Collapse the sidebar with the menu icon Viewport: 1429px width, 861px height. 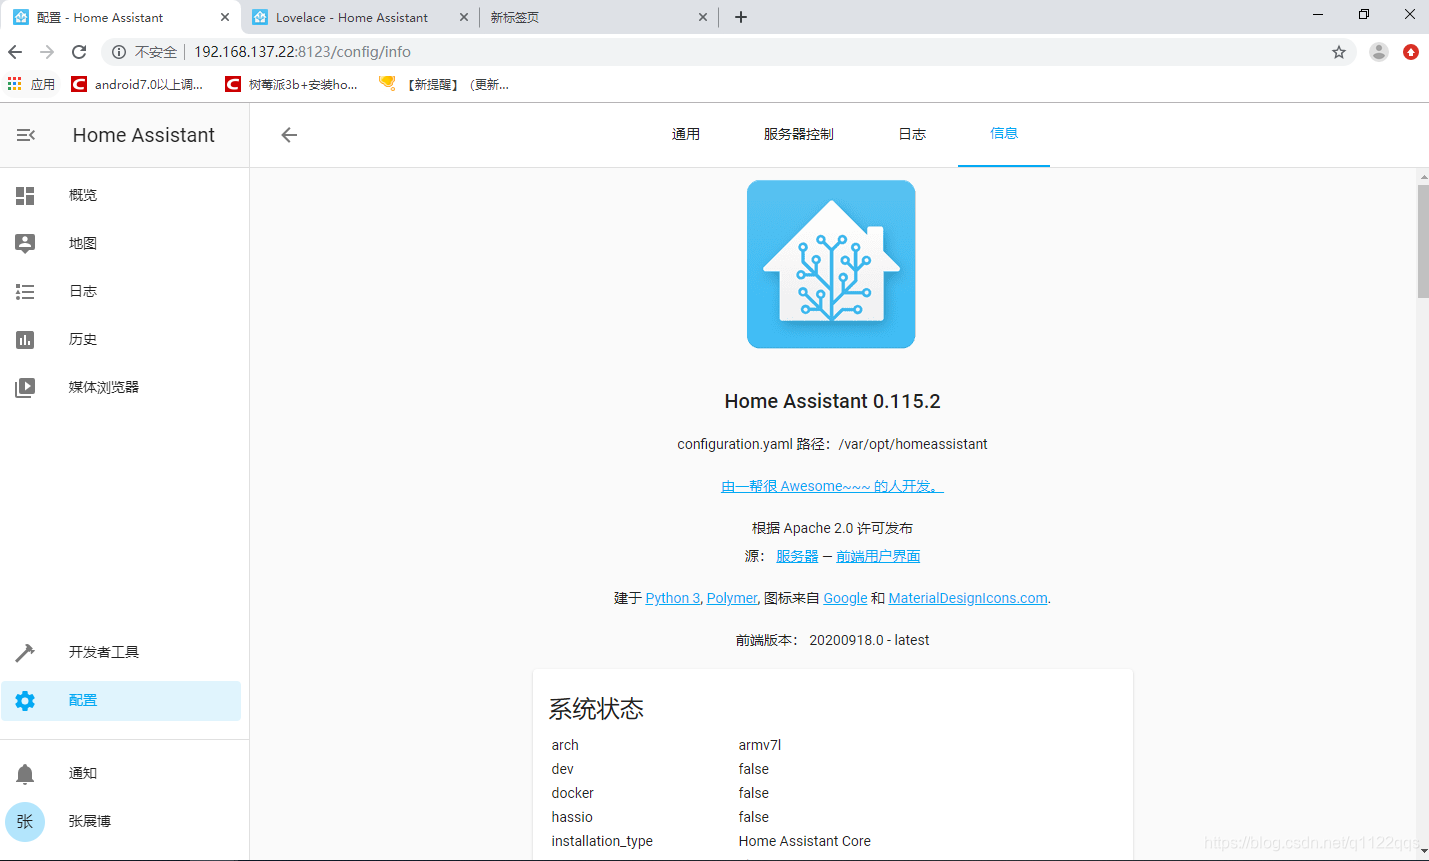26,135
